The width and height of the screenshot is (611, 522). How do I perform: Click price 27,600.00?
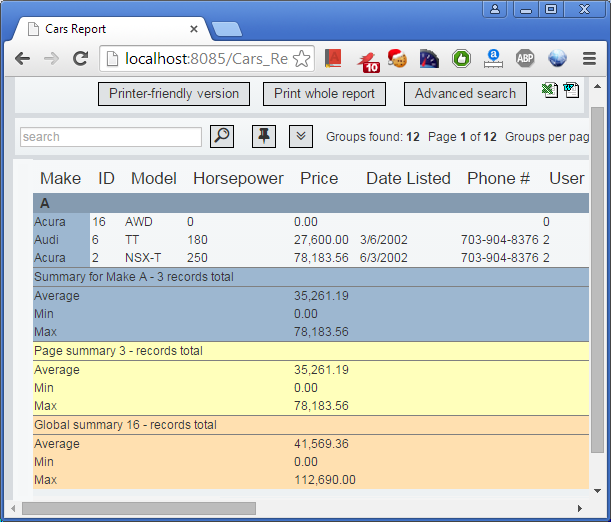click(321, 240)
